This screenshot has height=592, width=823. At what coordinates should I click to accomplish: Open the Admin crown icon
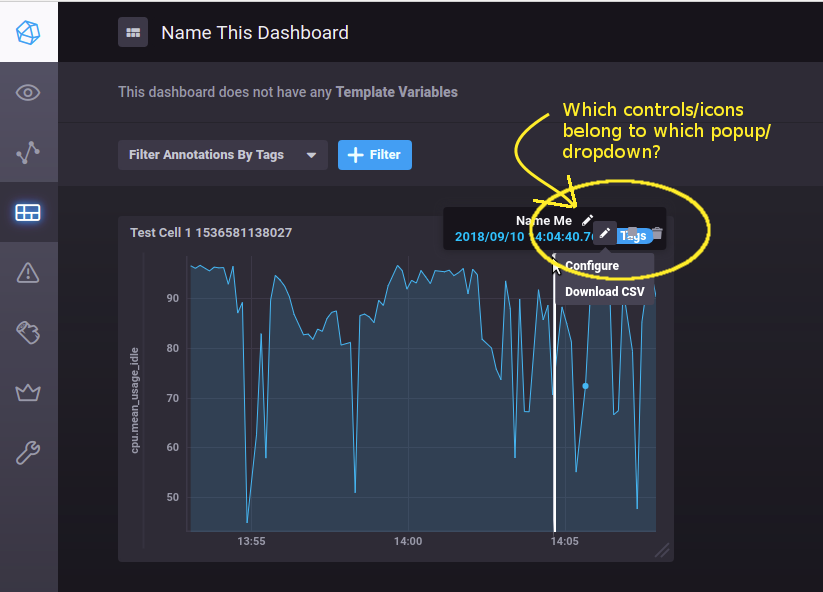28,392
